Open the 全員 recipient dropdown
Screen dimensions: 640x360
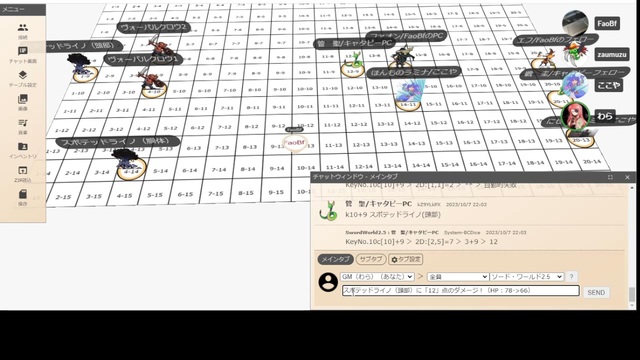click(x=458, y=277)
